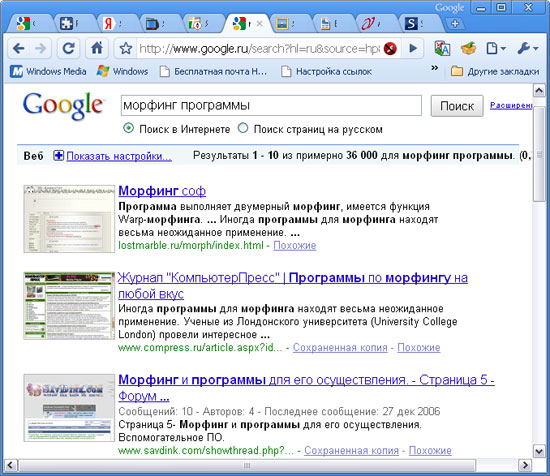550x476 pixels.
Task: Maximize the browser window
Action: 502,8
